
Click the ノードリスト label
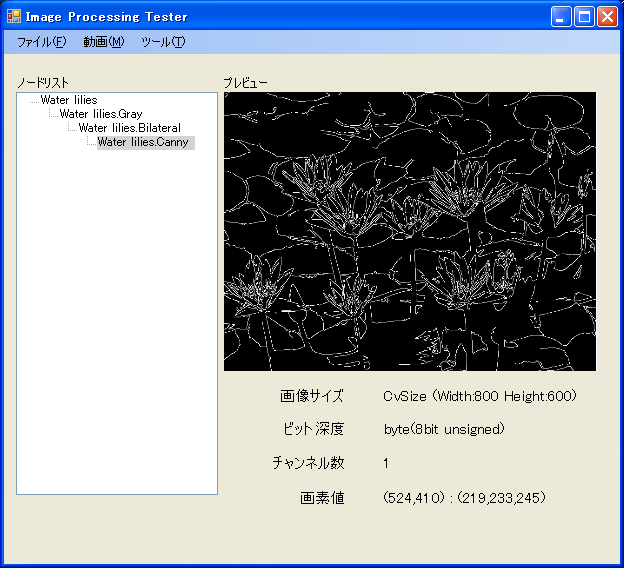click(x=43, y=82)
